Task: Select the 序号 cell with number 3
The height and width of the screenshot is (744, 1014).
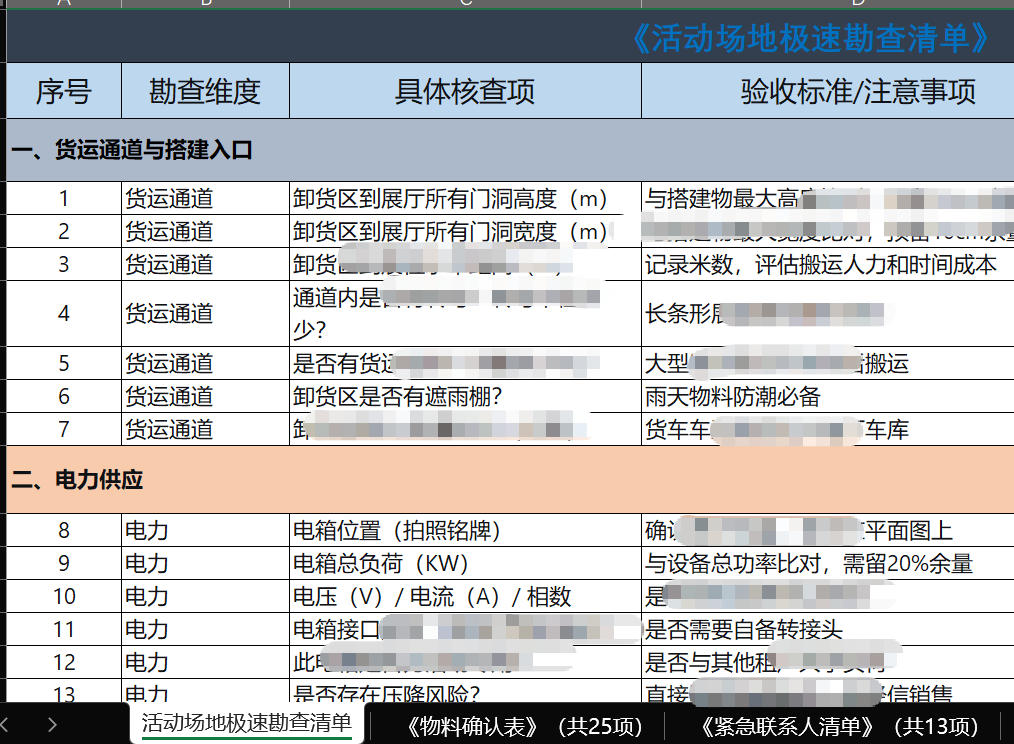Action: [x=63, y=264]
